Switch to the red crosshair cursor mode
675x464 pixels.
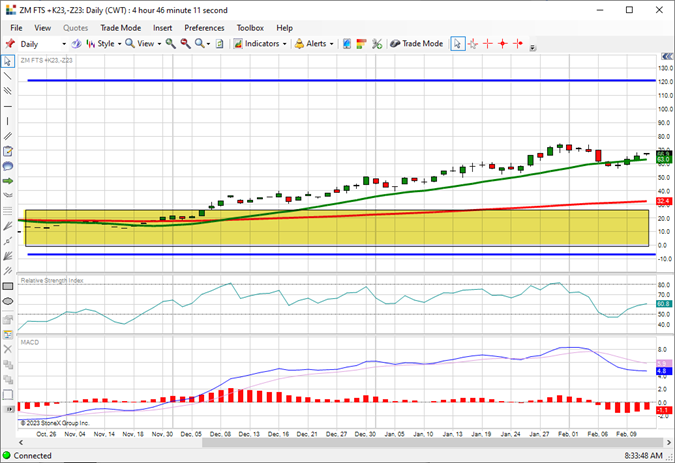(488, 44)
